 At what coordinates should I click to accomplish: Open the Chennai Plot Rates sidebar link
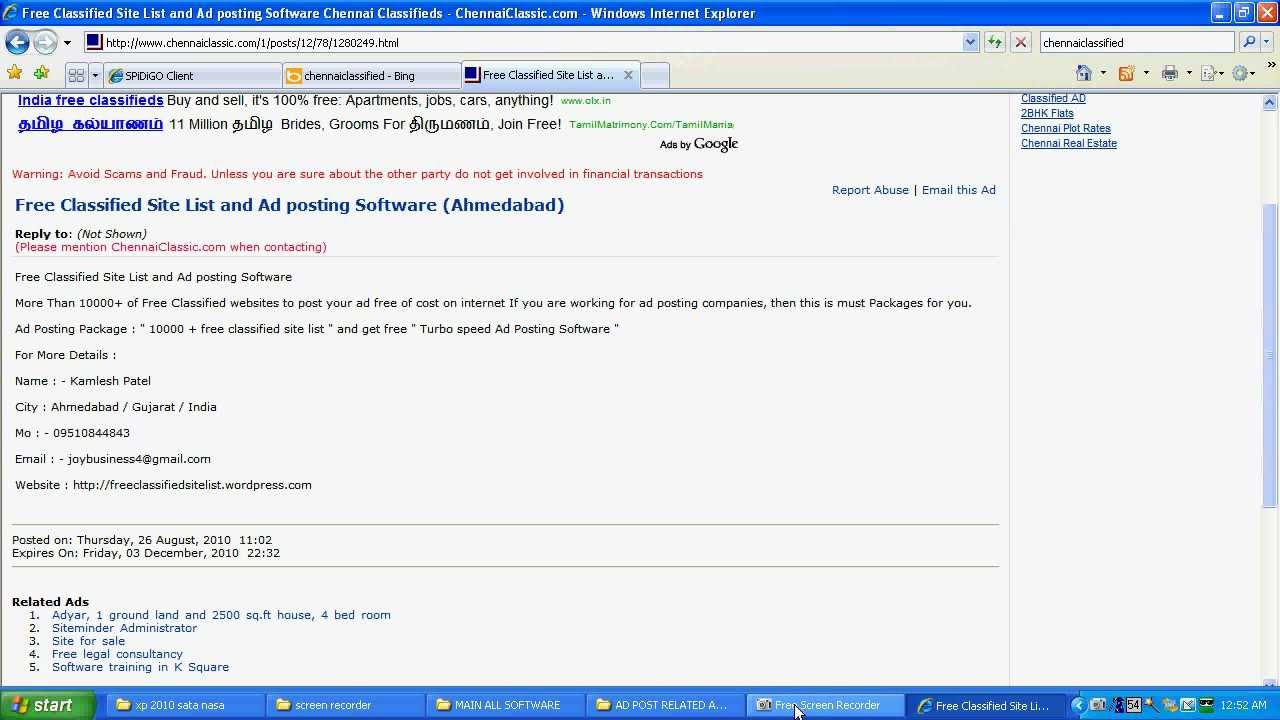click(1065, 128)
